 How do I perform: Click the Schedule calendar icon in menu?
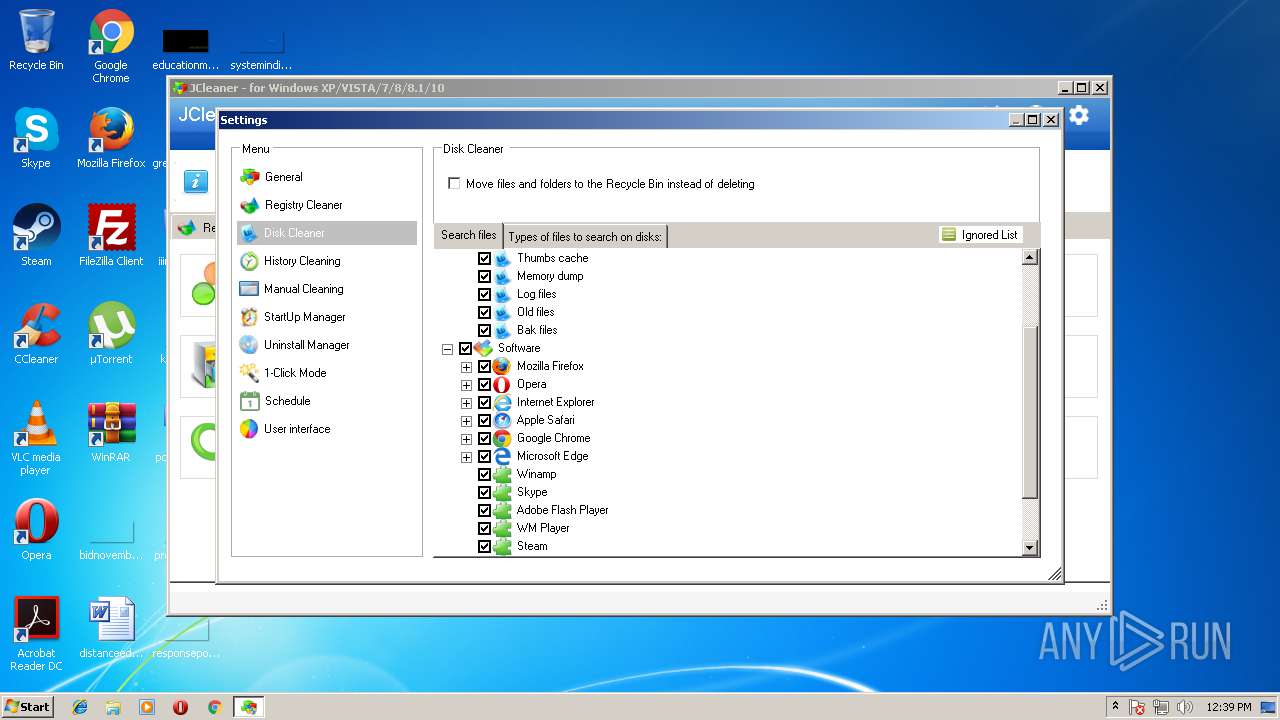coord(249,401)
